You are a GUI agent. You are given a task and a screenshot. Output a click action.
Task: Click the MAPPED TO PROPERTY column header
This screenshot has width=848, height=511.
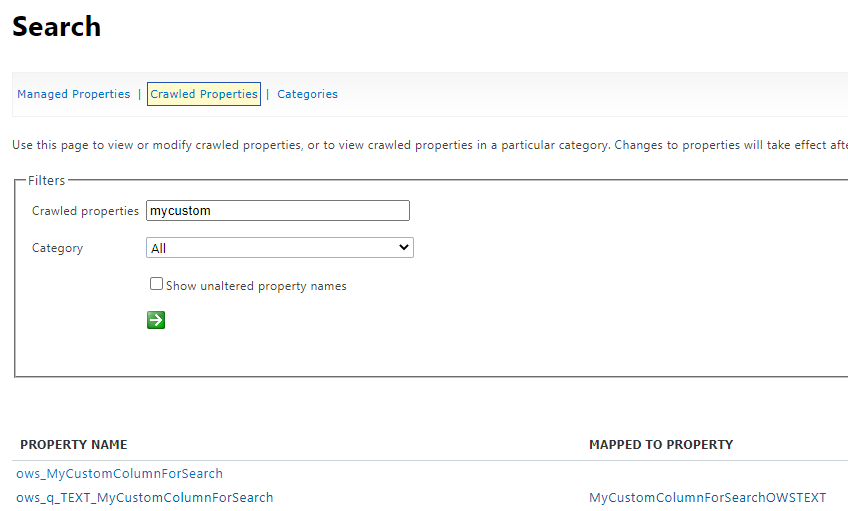tap(661, 444)
